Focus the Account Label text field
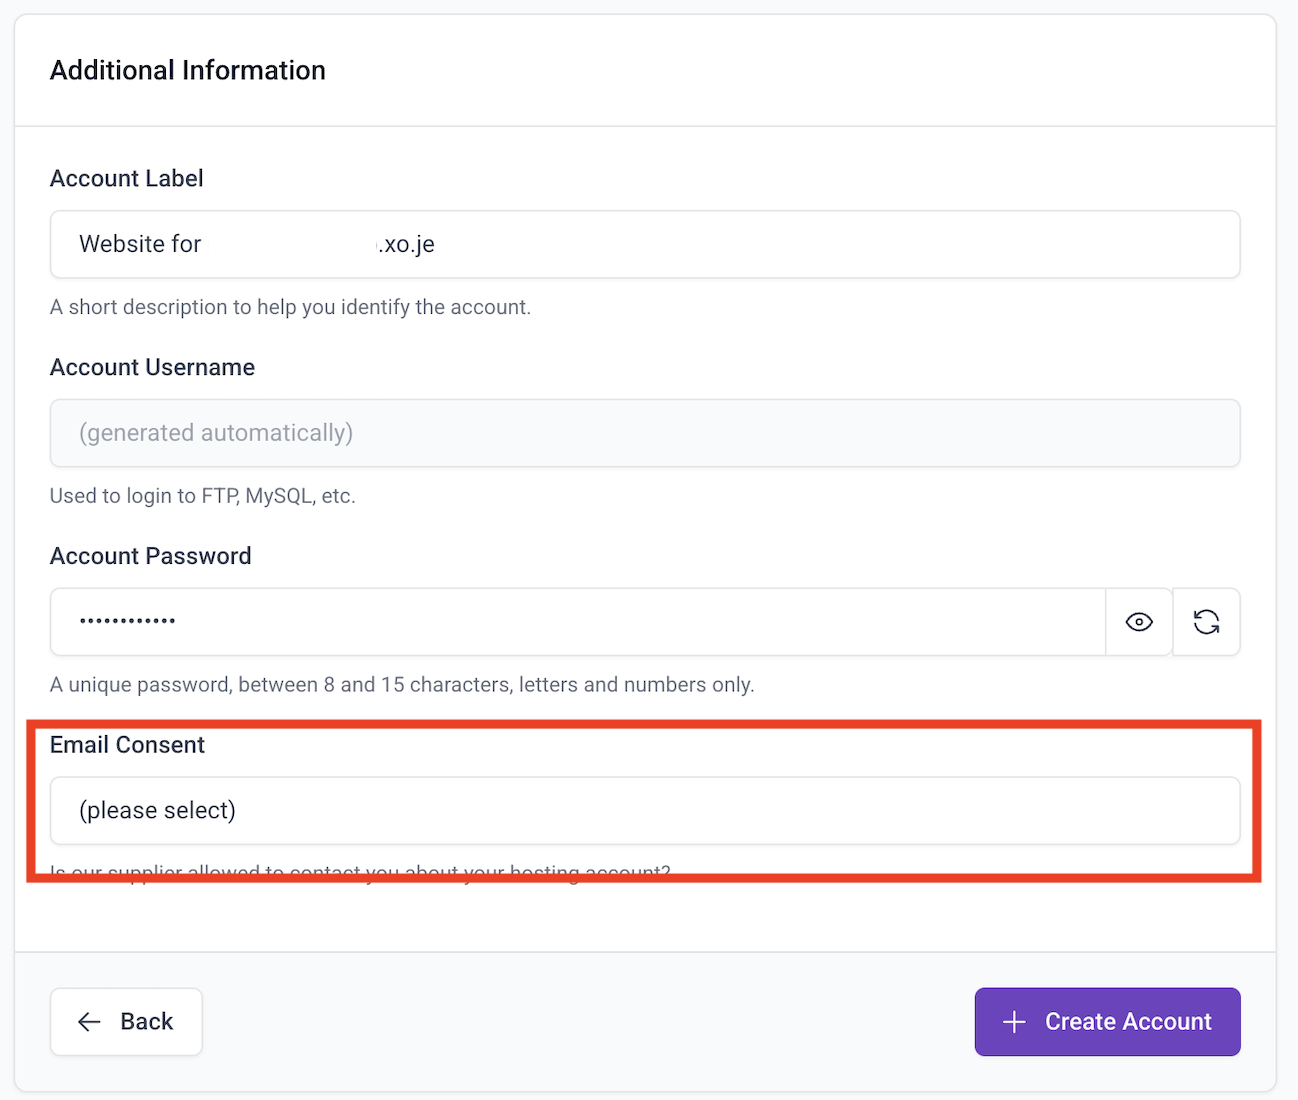 click(645, 244)
